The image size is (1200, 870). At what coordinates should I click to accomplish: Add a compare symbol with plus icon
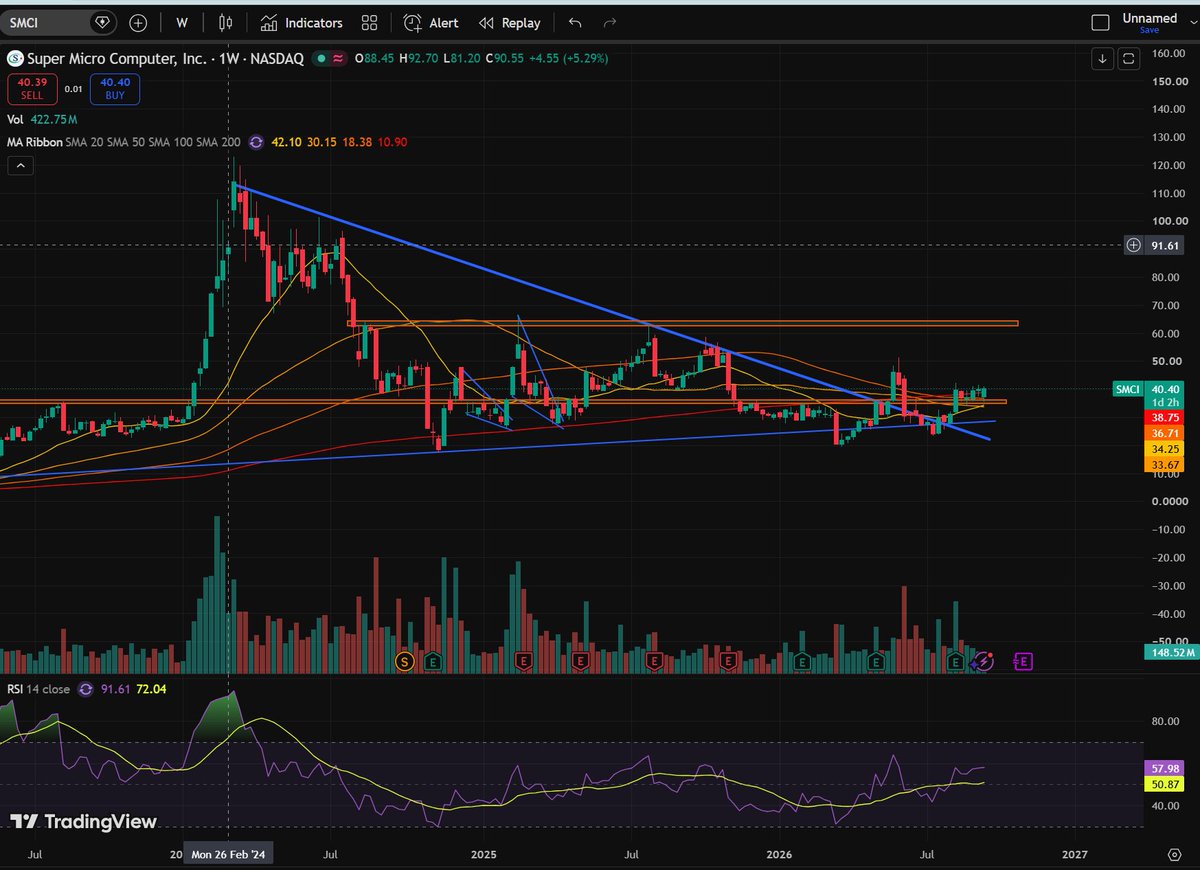138,22
